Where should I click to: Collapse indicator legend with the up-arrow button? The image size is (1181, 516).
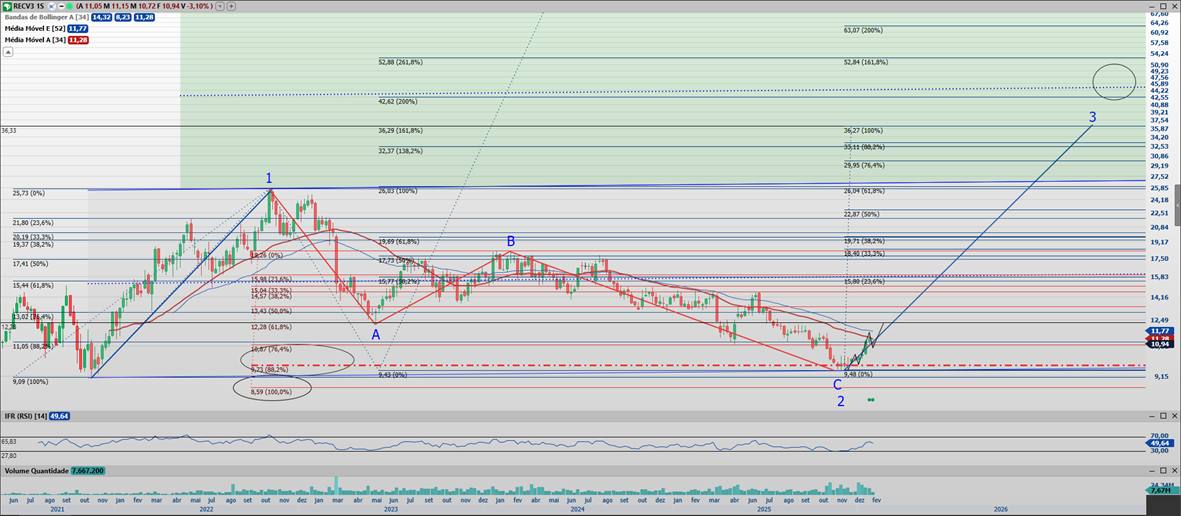tap(7, 52)
